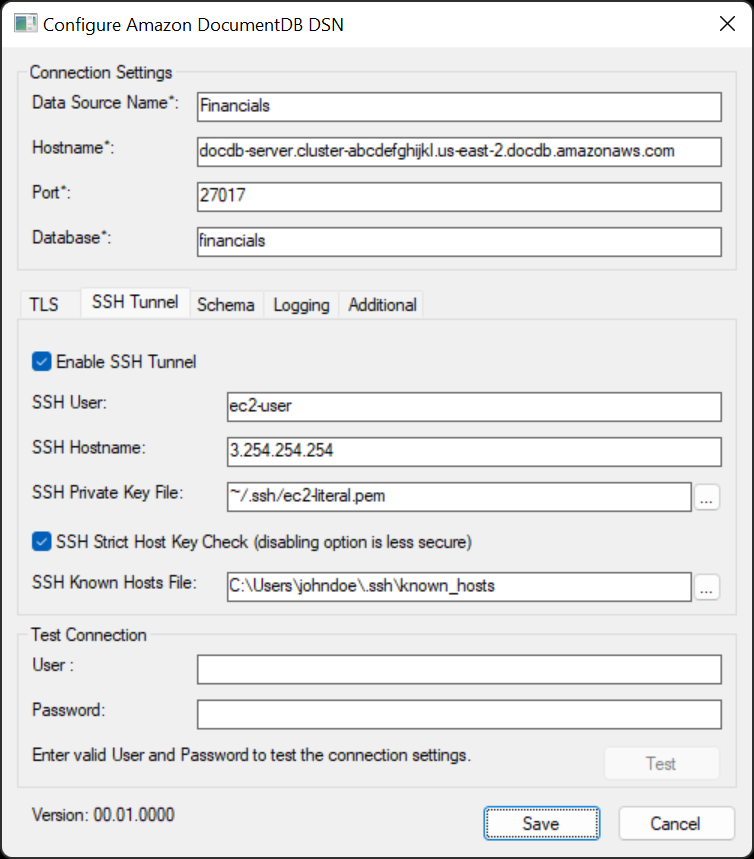Toggle SSH Strict Host Key Check checkbox
754x859 pixels.
[42, 541]
